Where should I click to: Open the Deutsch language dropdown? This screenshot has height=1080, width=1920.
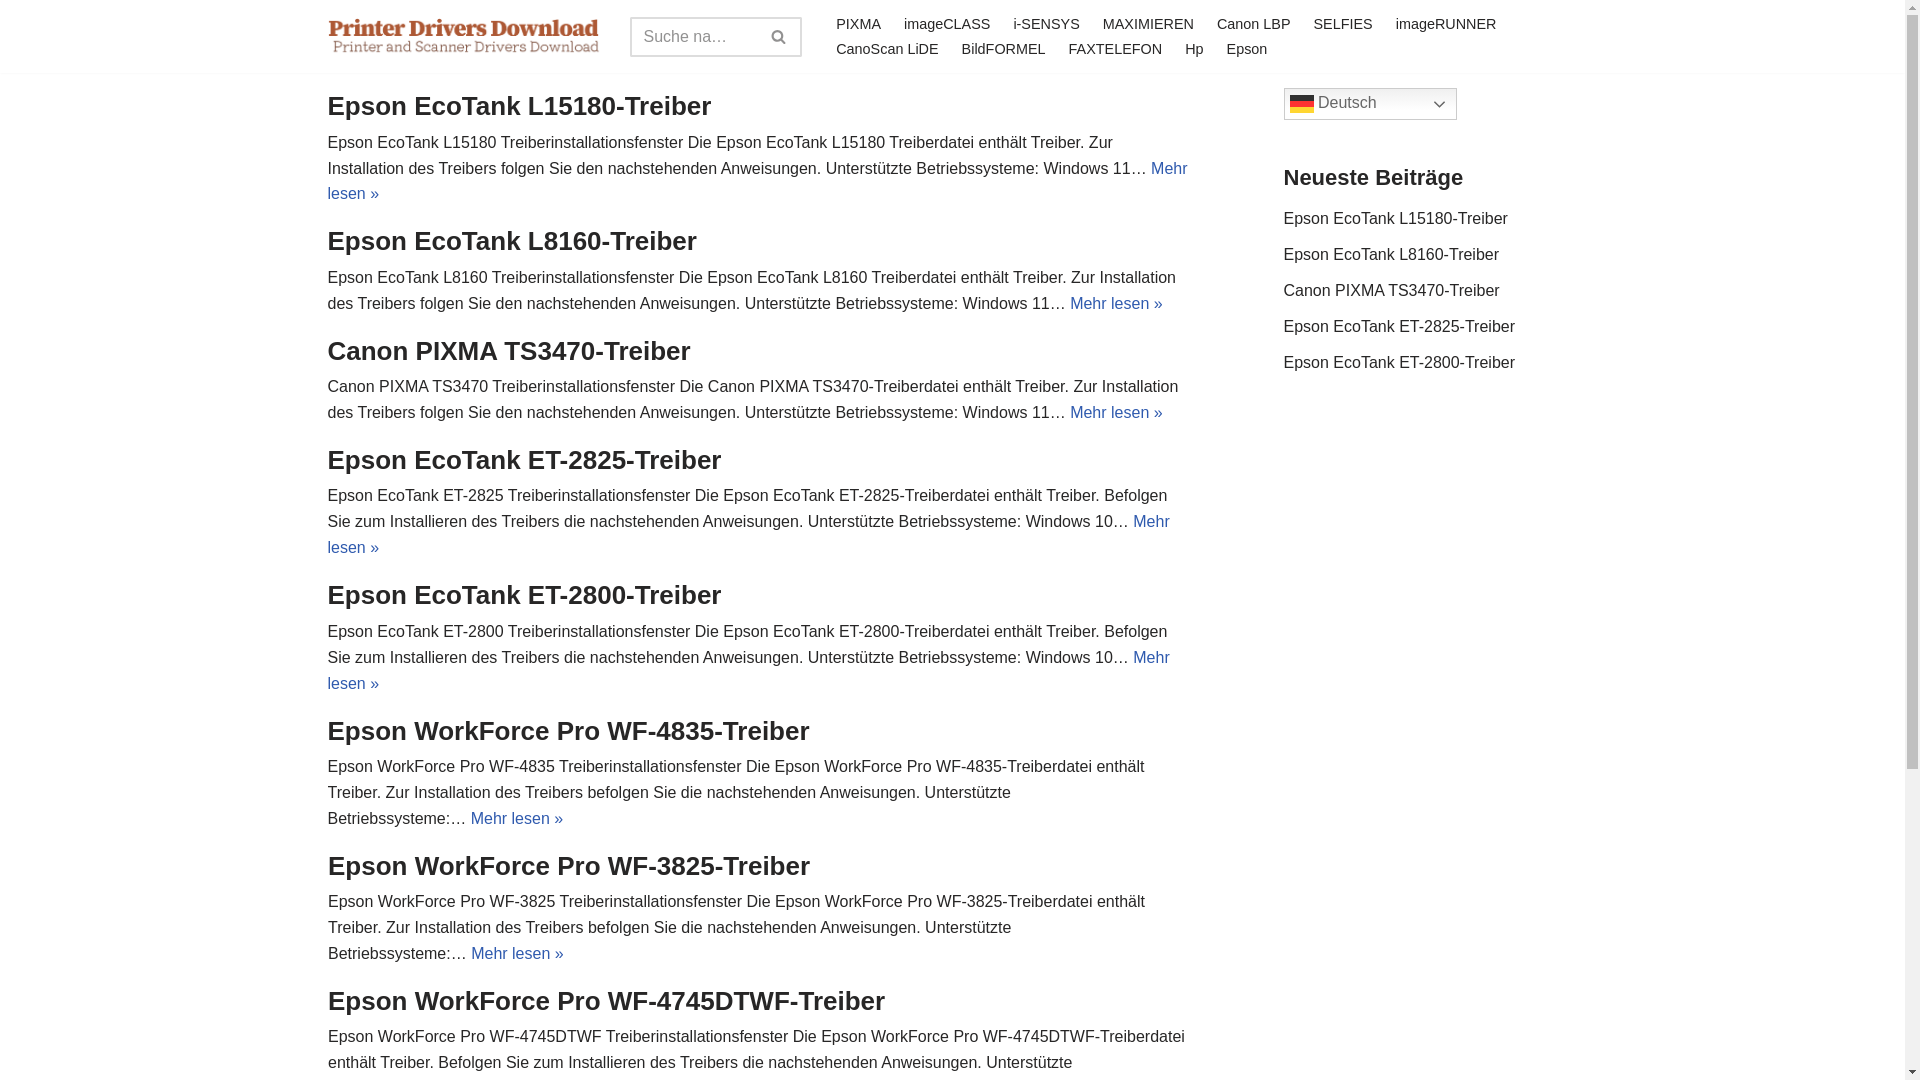[1370, 104]
